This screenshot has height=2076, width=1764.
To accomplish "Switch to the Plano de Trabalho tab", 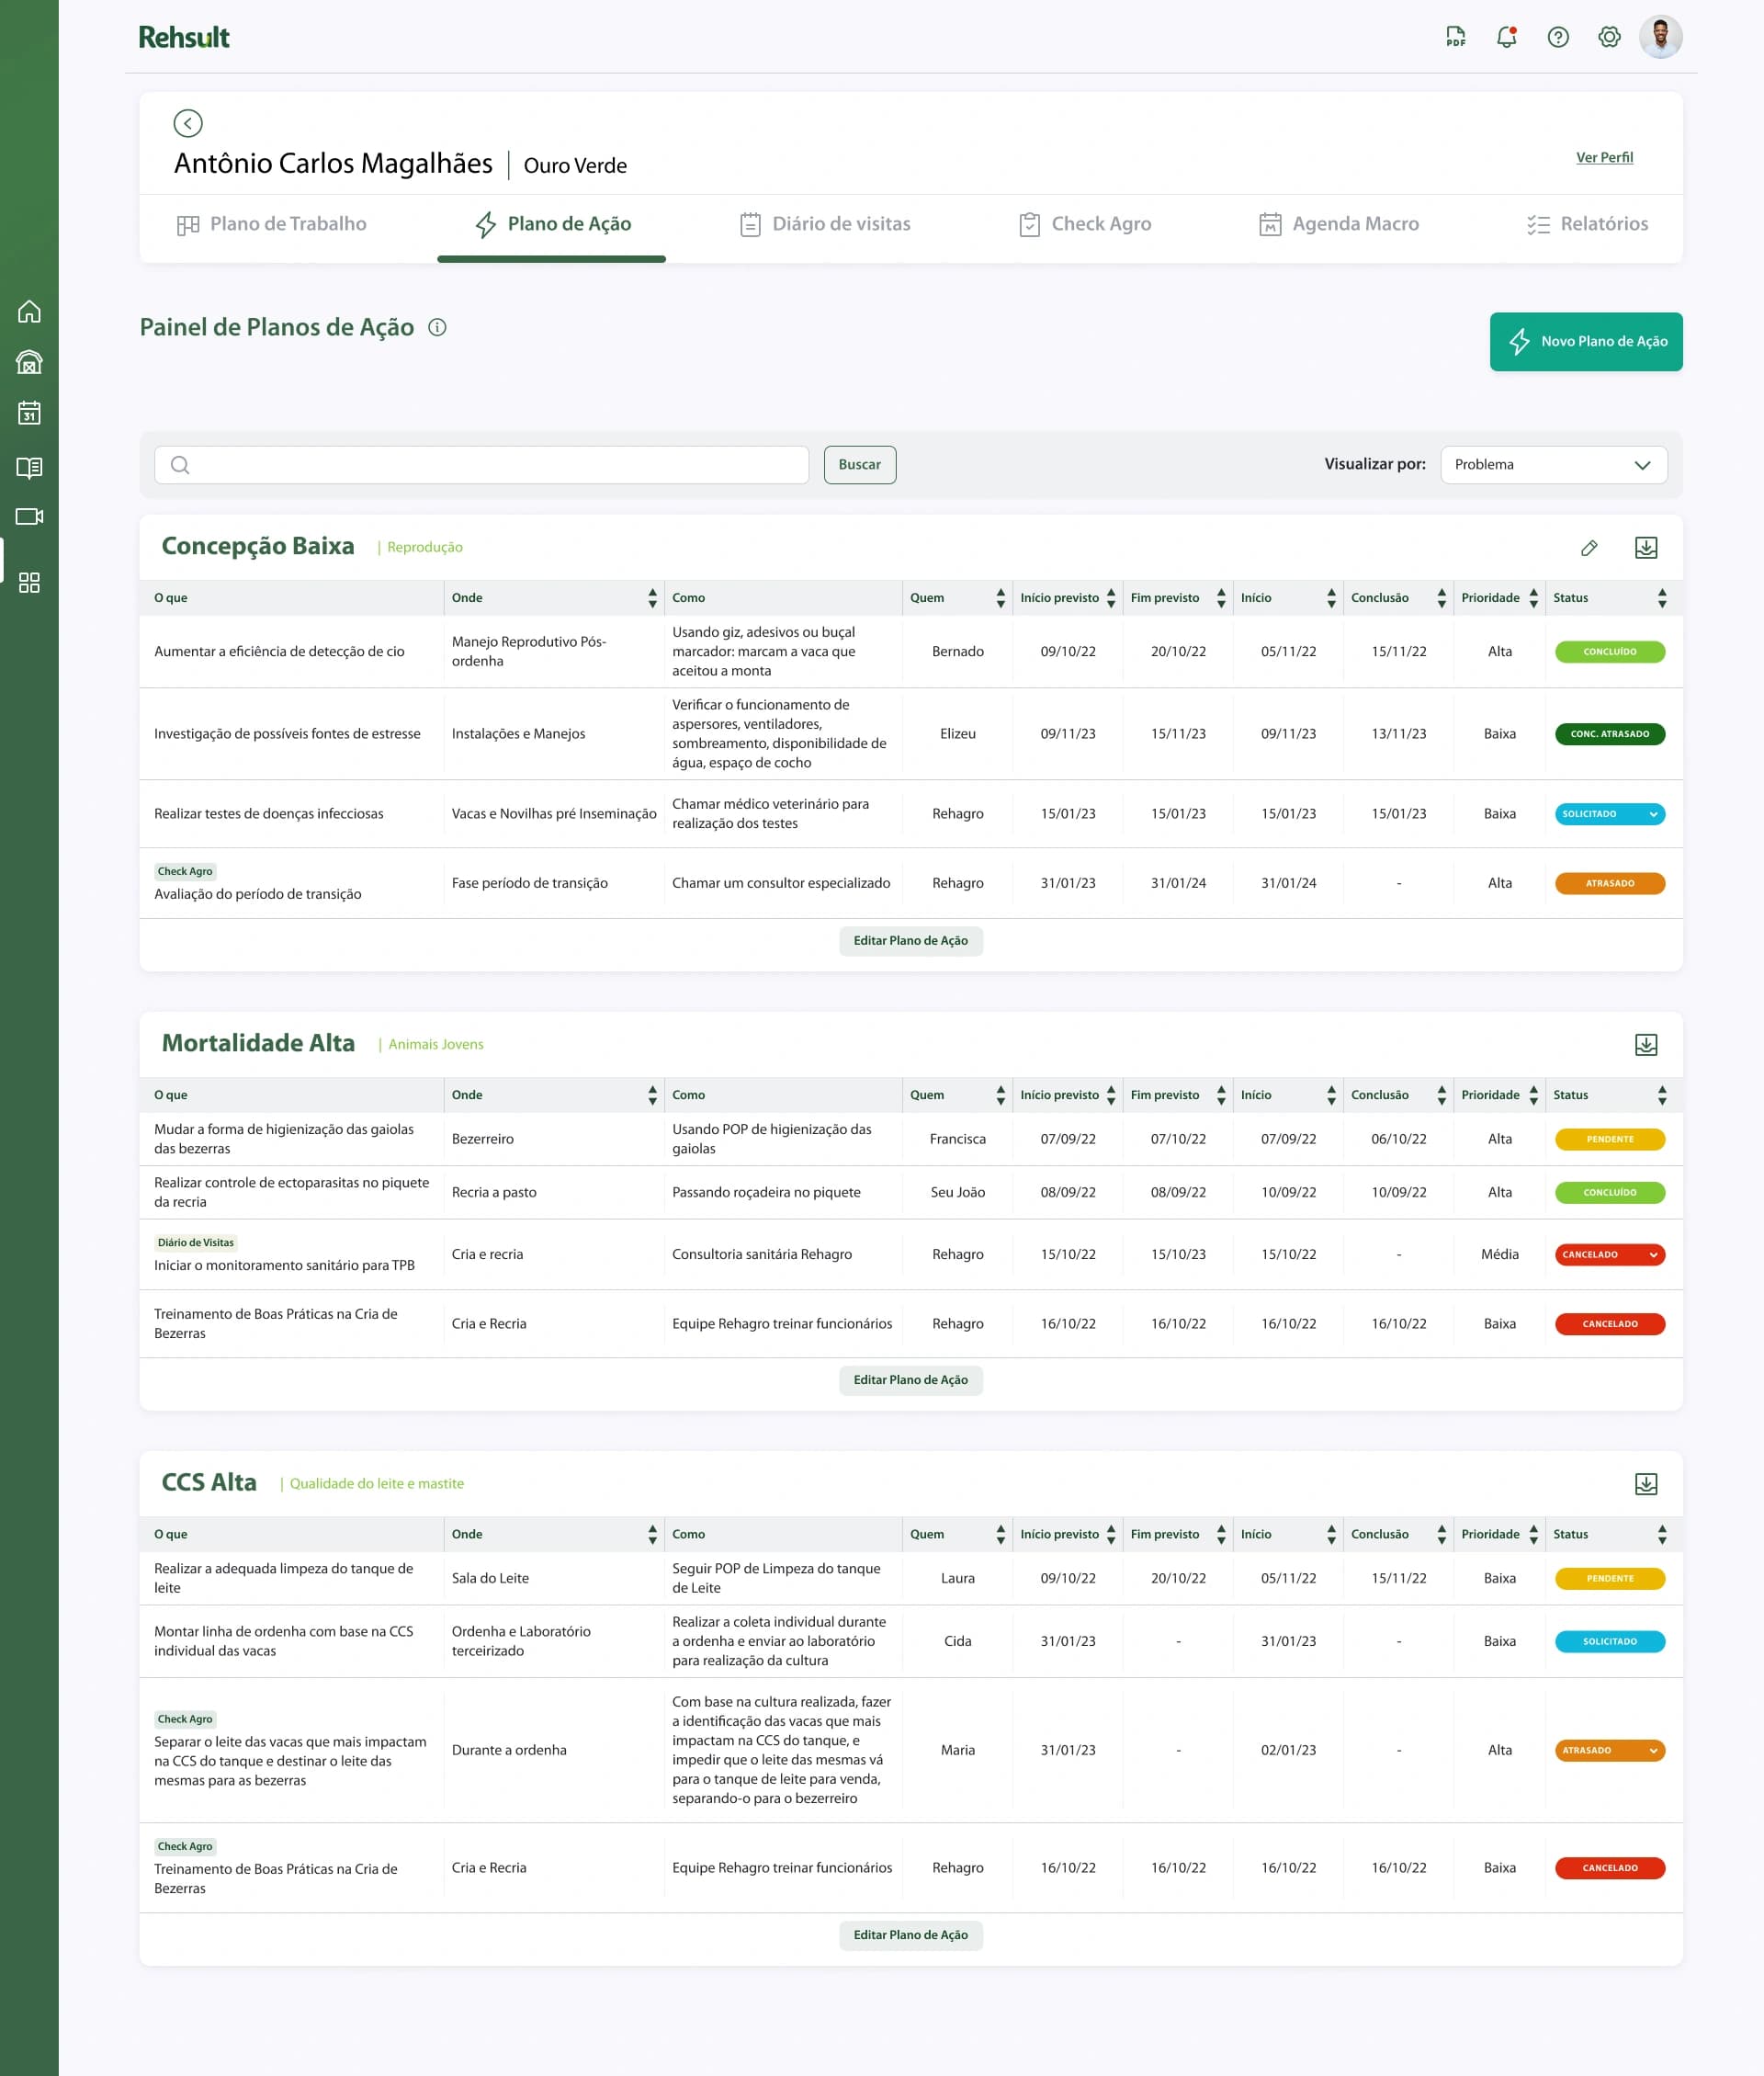I will coord(271,224).
